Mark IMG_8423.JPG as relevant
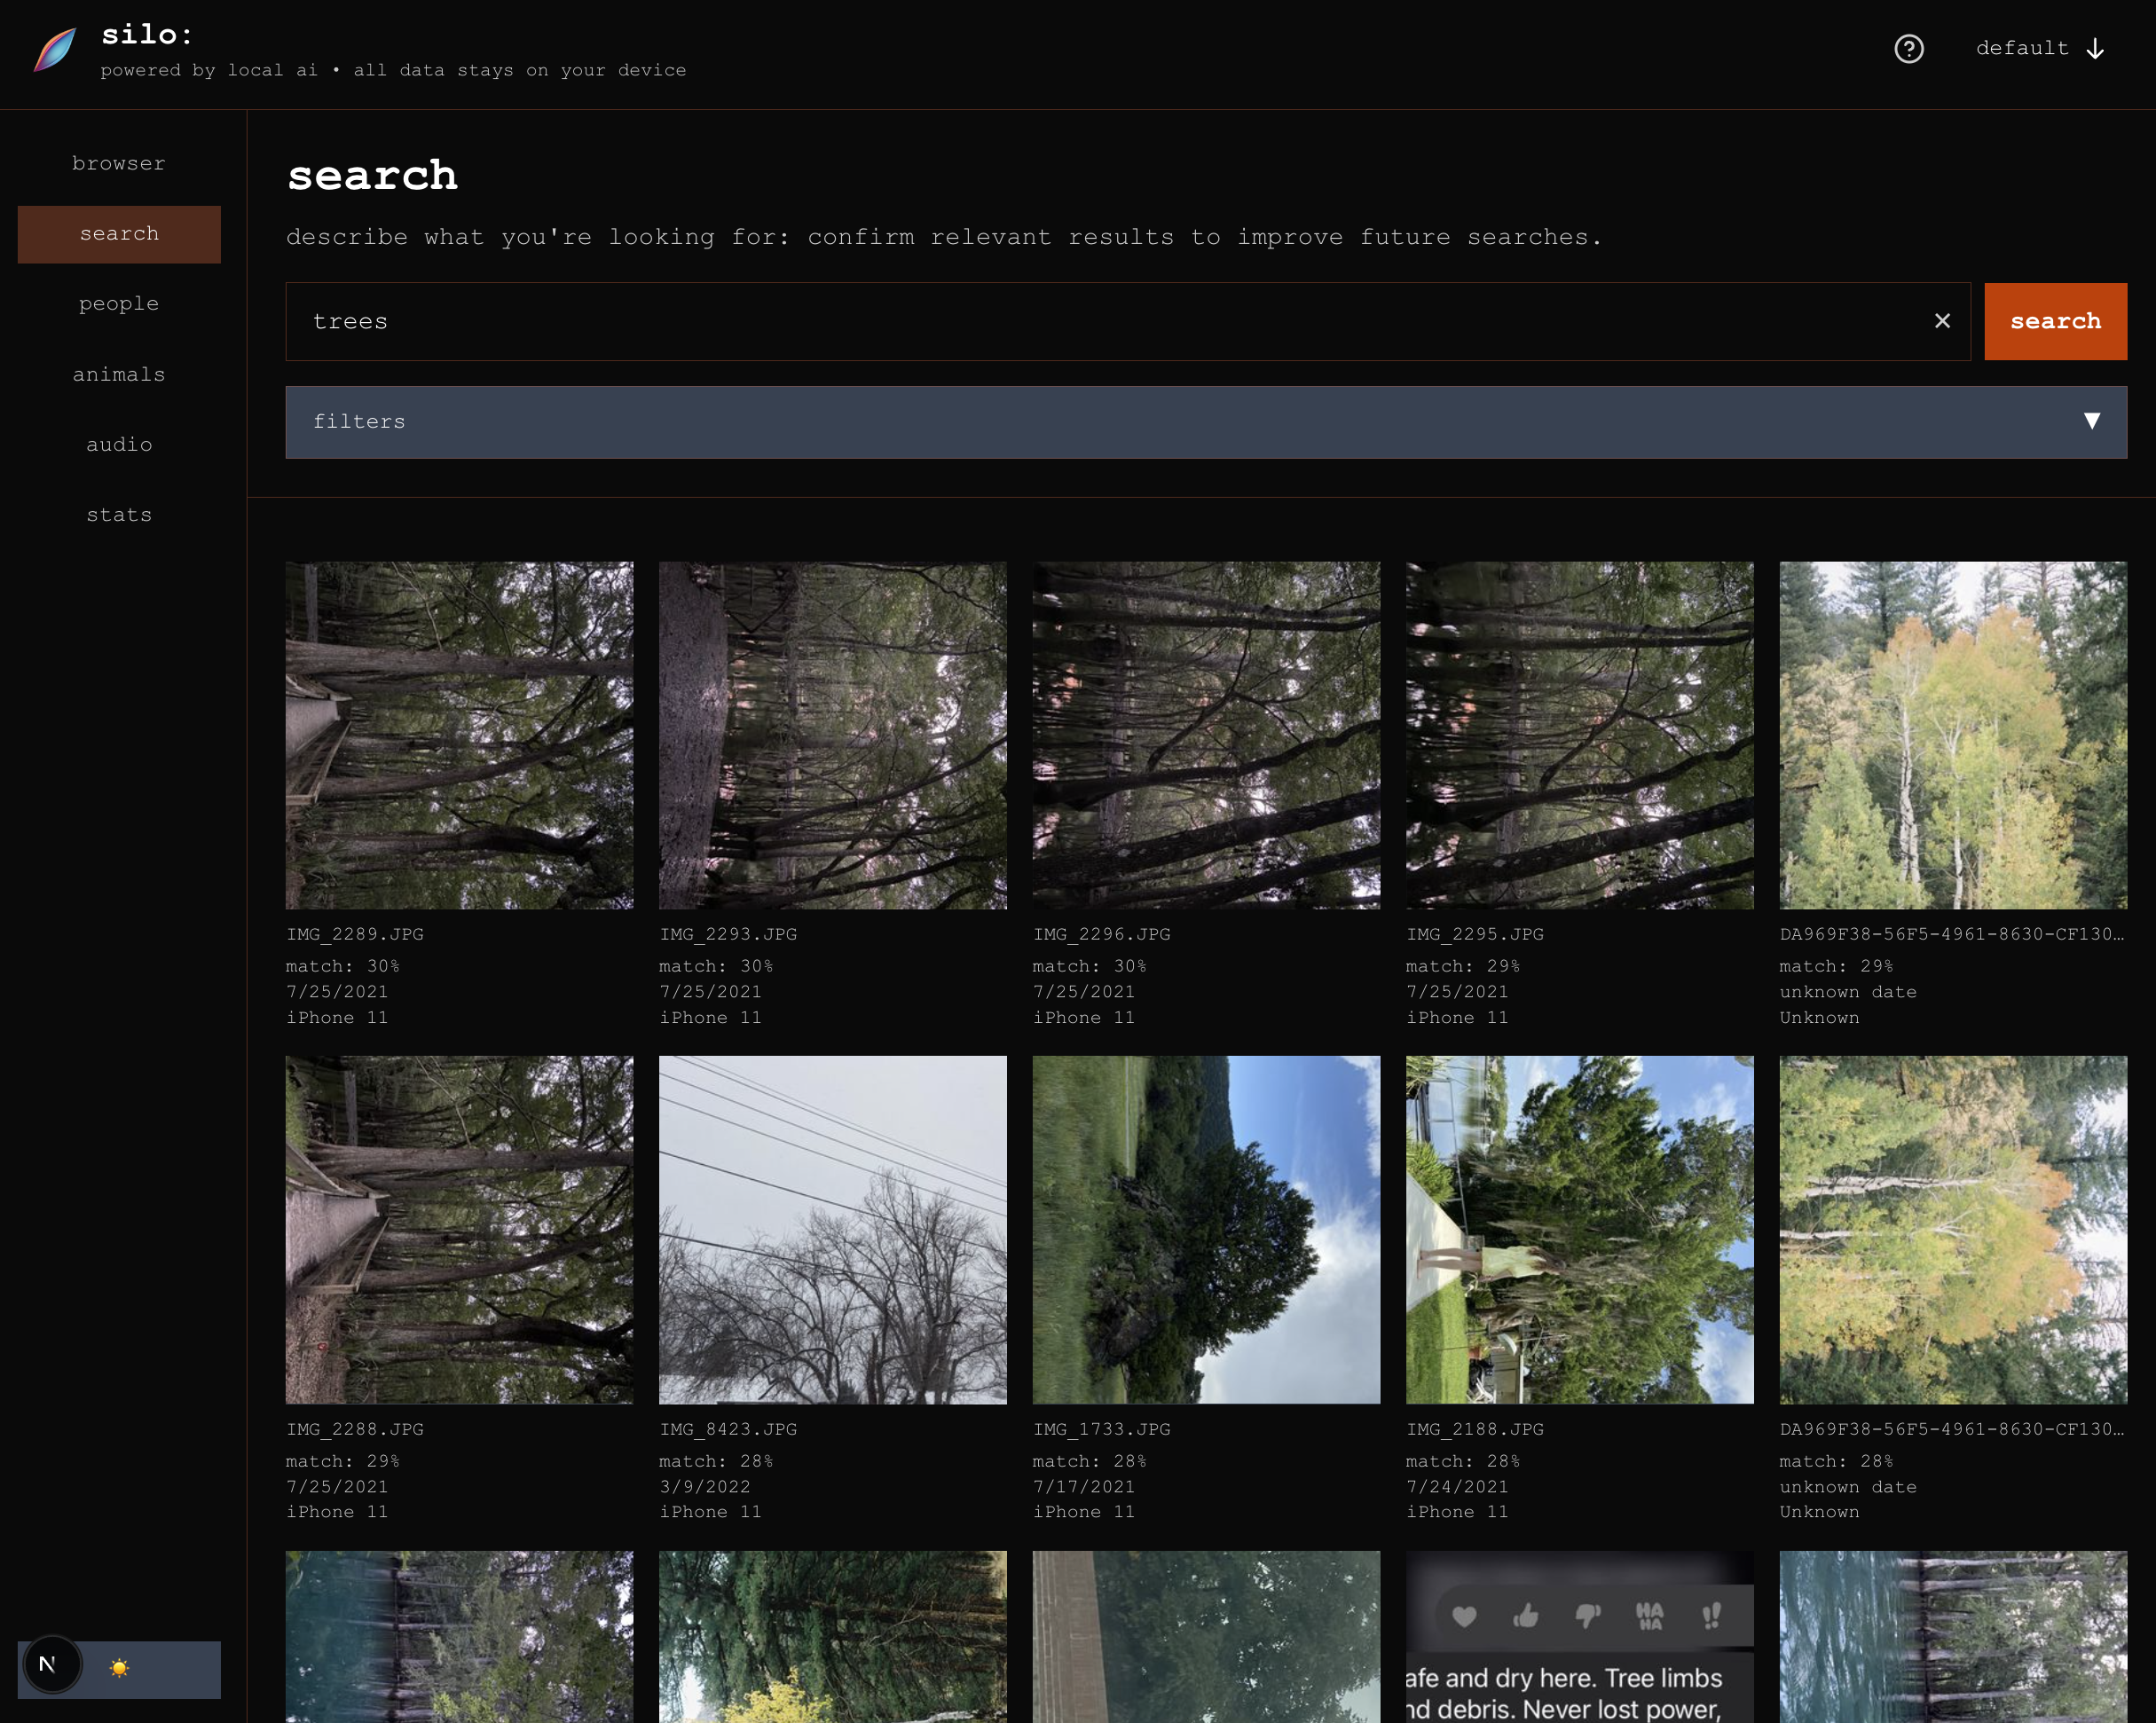 tap(832, 1230)
